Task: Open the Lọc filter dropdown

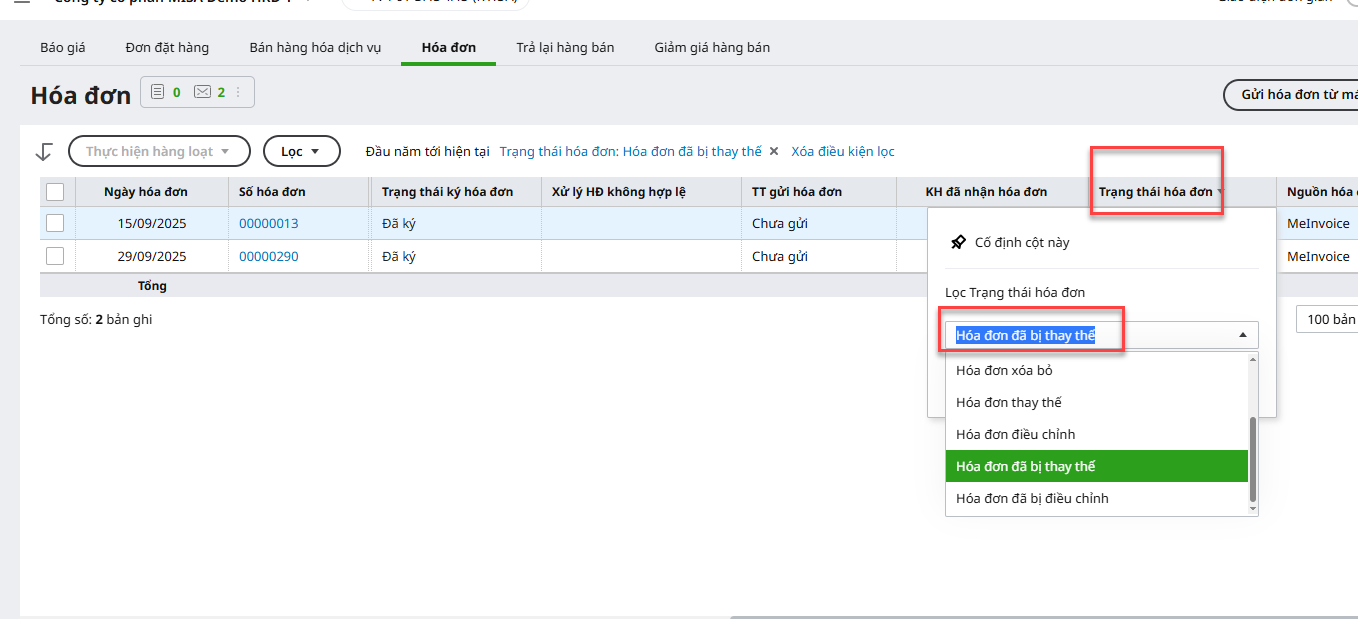Action: pos(300,151)
